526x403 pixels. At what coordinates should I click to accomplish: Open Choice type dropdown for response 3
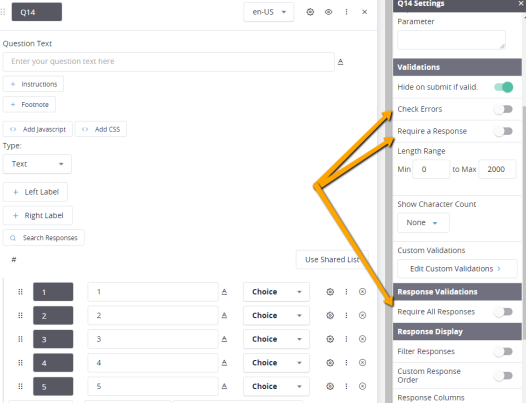276,339
